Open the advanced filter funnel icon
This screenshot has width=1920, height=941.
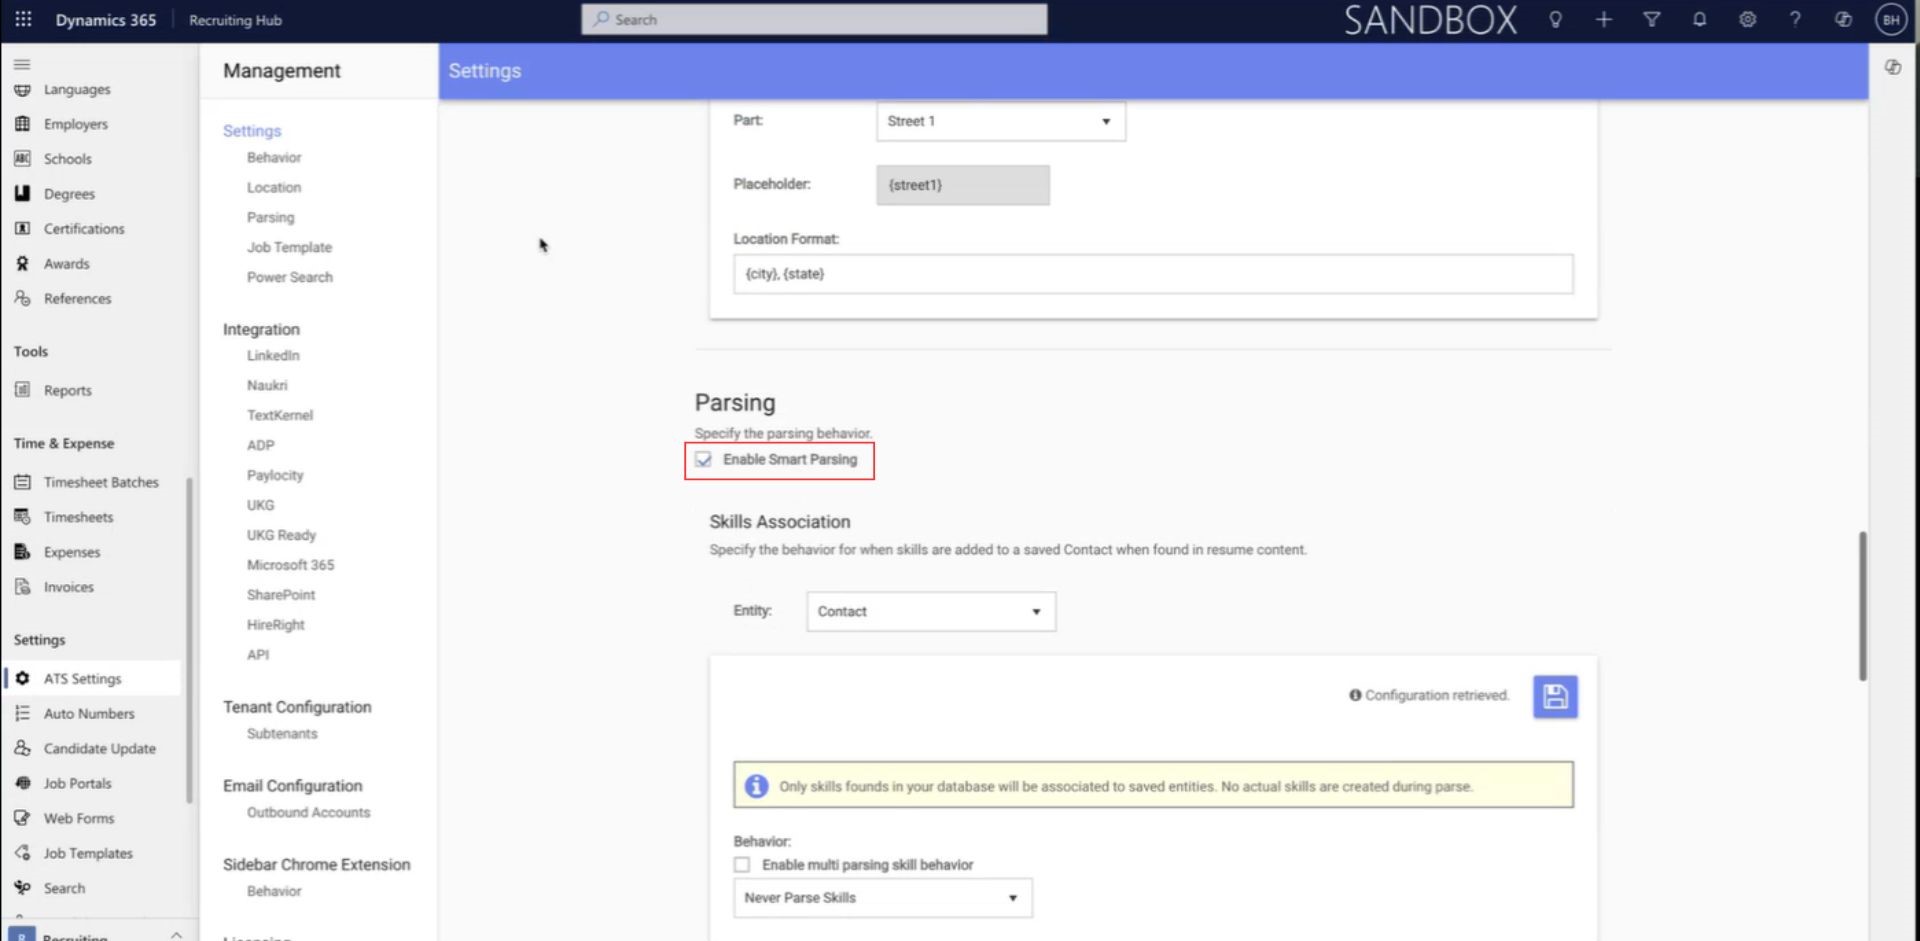click(1651, 19)
